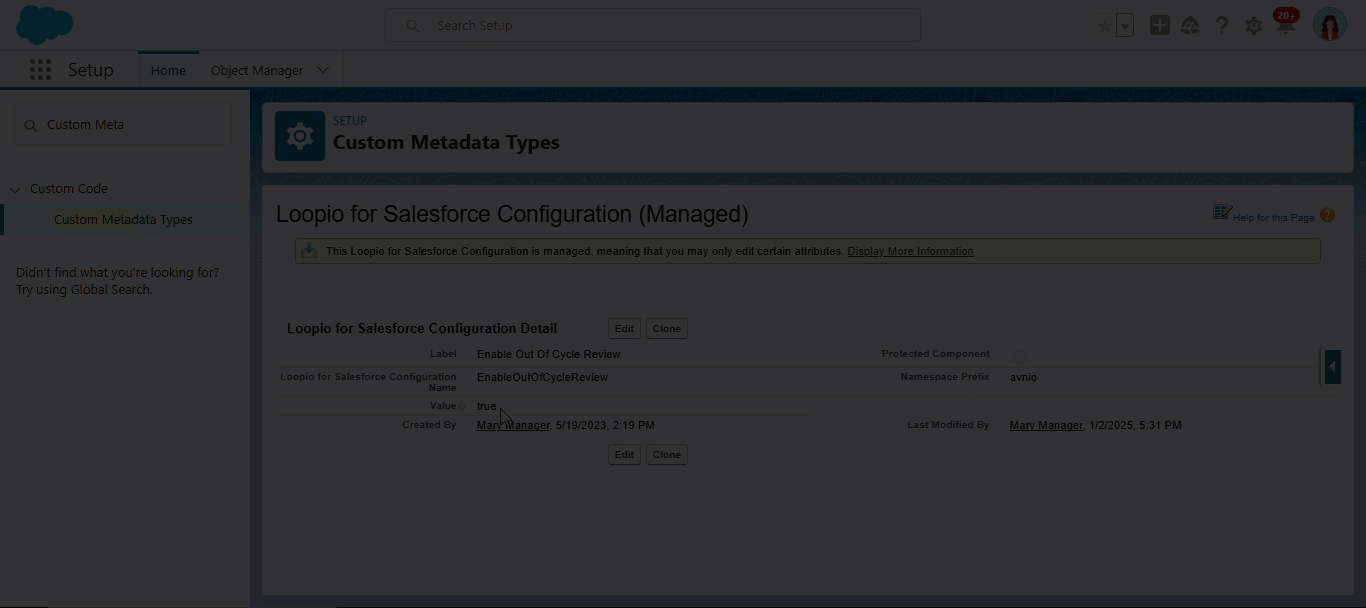Click the top Edit button
The height and width of the screenshot is (608, 1366).
624,329
